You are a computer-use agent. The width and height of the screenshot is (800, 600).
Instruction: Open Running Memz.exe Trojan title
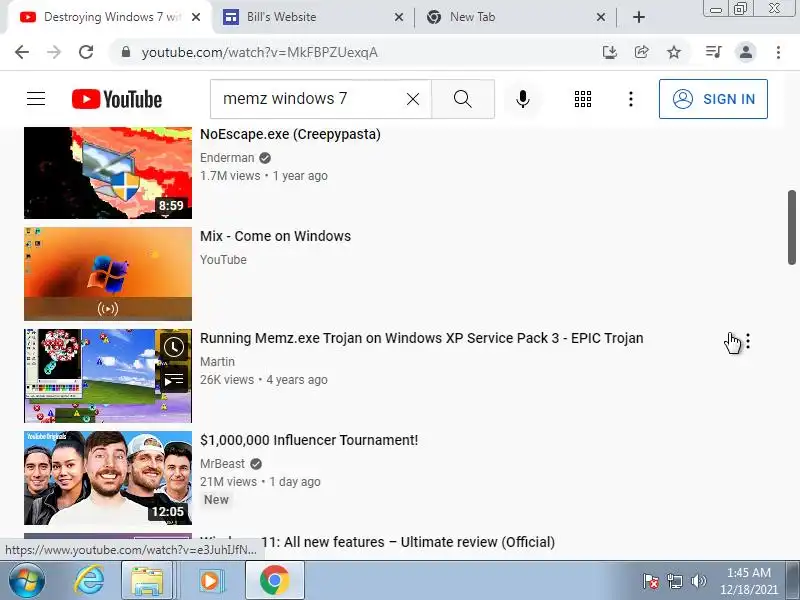[x=421, y=338]
